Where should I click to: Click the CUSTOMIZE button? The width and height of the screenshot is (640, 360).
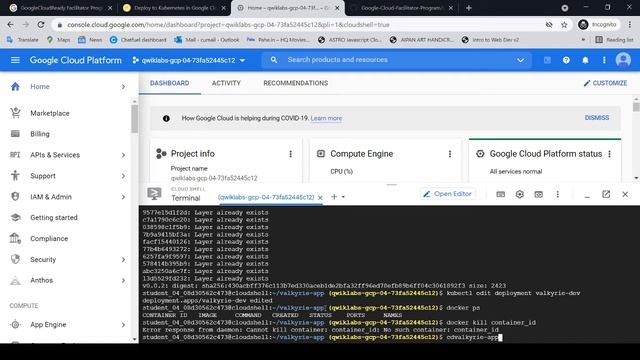[x=605, y=83]
